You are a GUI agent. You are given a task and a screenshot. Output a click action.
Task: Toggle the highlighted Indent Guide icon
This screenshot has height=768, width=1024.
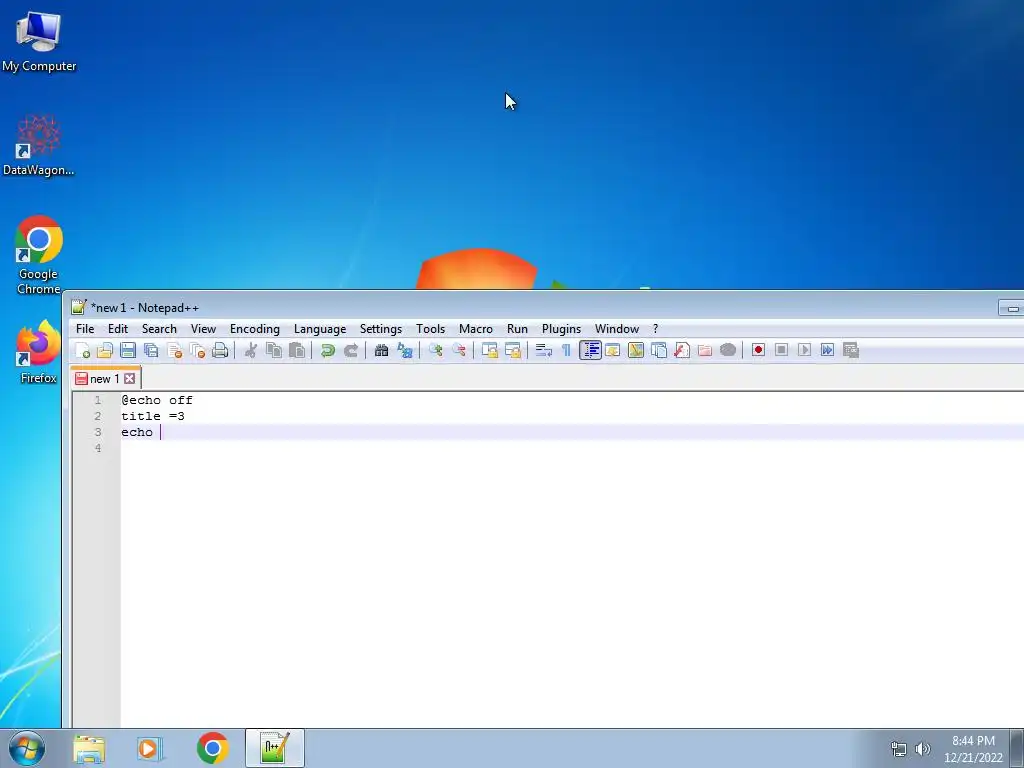(590, 351)
